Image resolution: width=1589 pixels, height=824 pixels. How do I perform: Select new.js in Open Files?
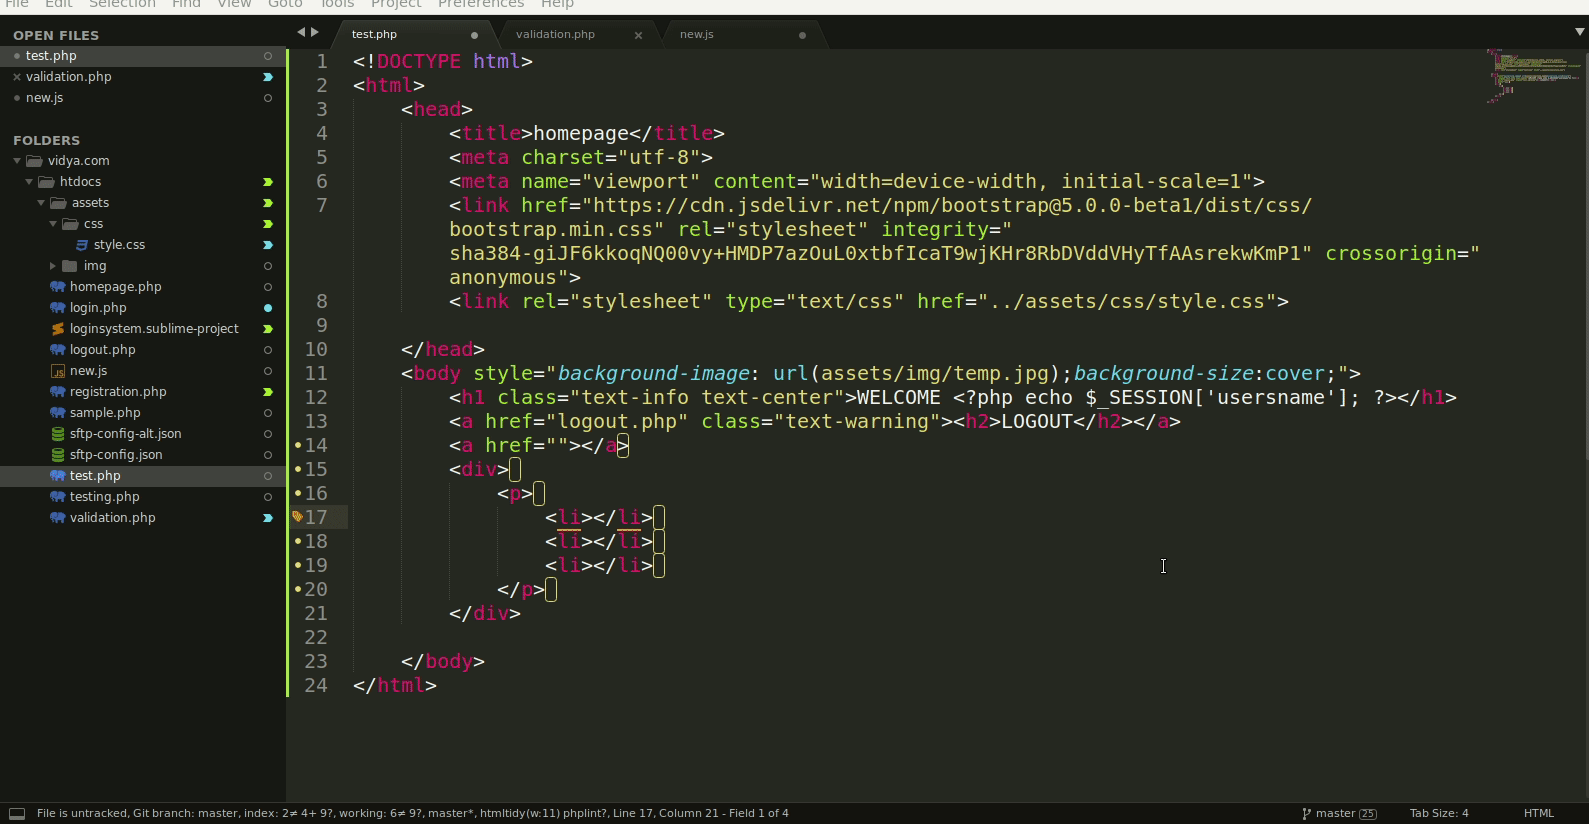[143, 98]
